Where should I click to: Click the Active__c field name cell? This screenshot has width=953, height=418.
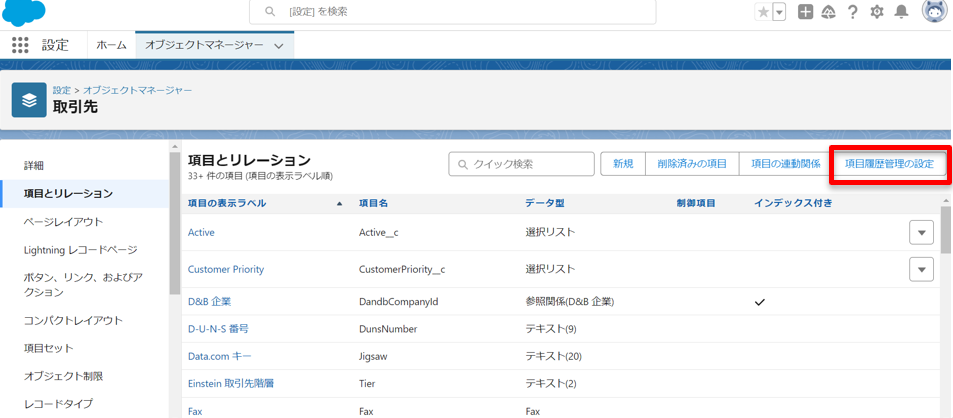[x=379, y=232]
